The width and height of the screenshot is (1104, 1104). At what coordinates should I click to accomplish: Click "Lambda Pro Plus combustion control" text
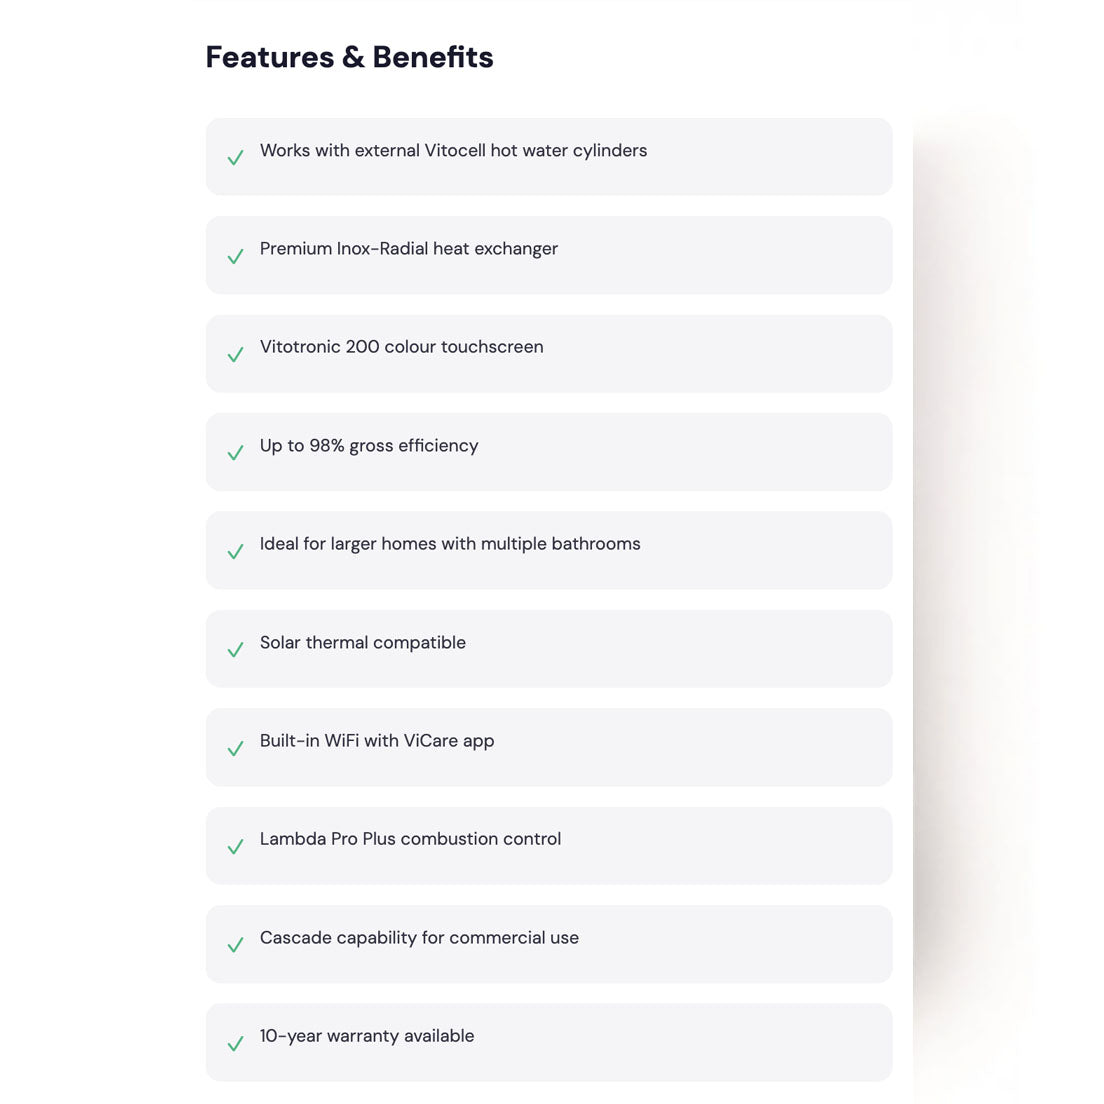point(410,839)
